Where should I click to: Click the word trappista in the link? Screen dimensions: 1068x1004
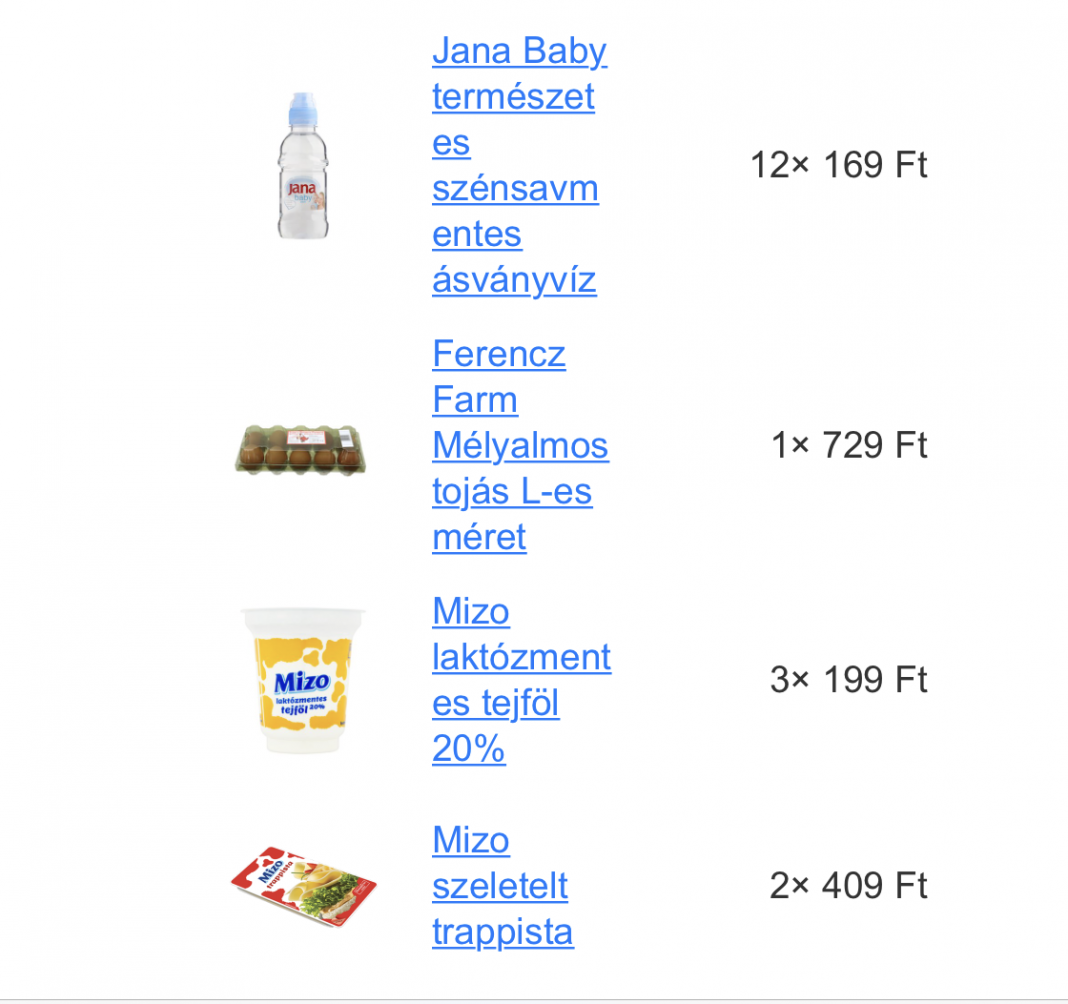tap(503, 932)
